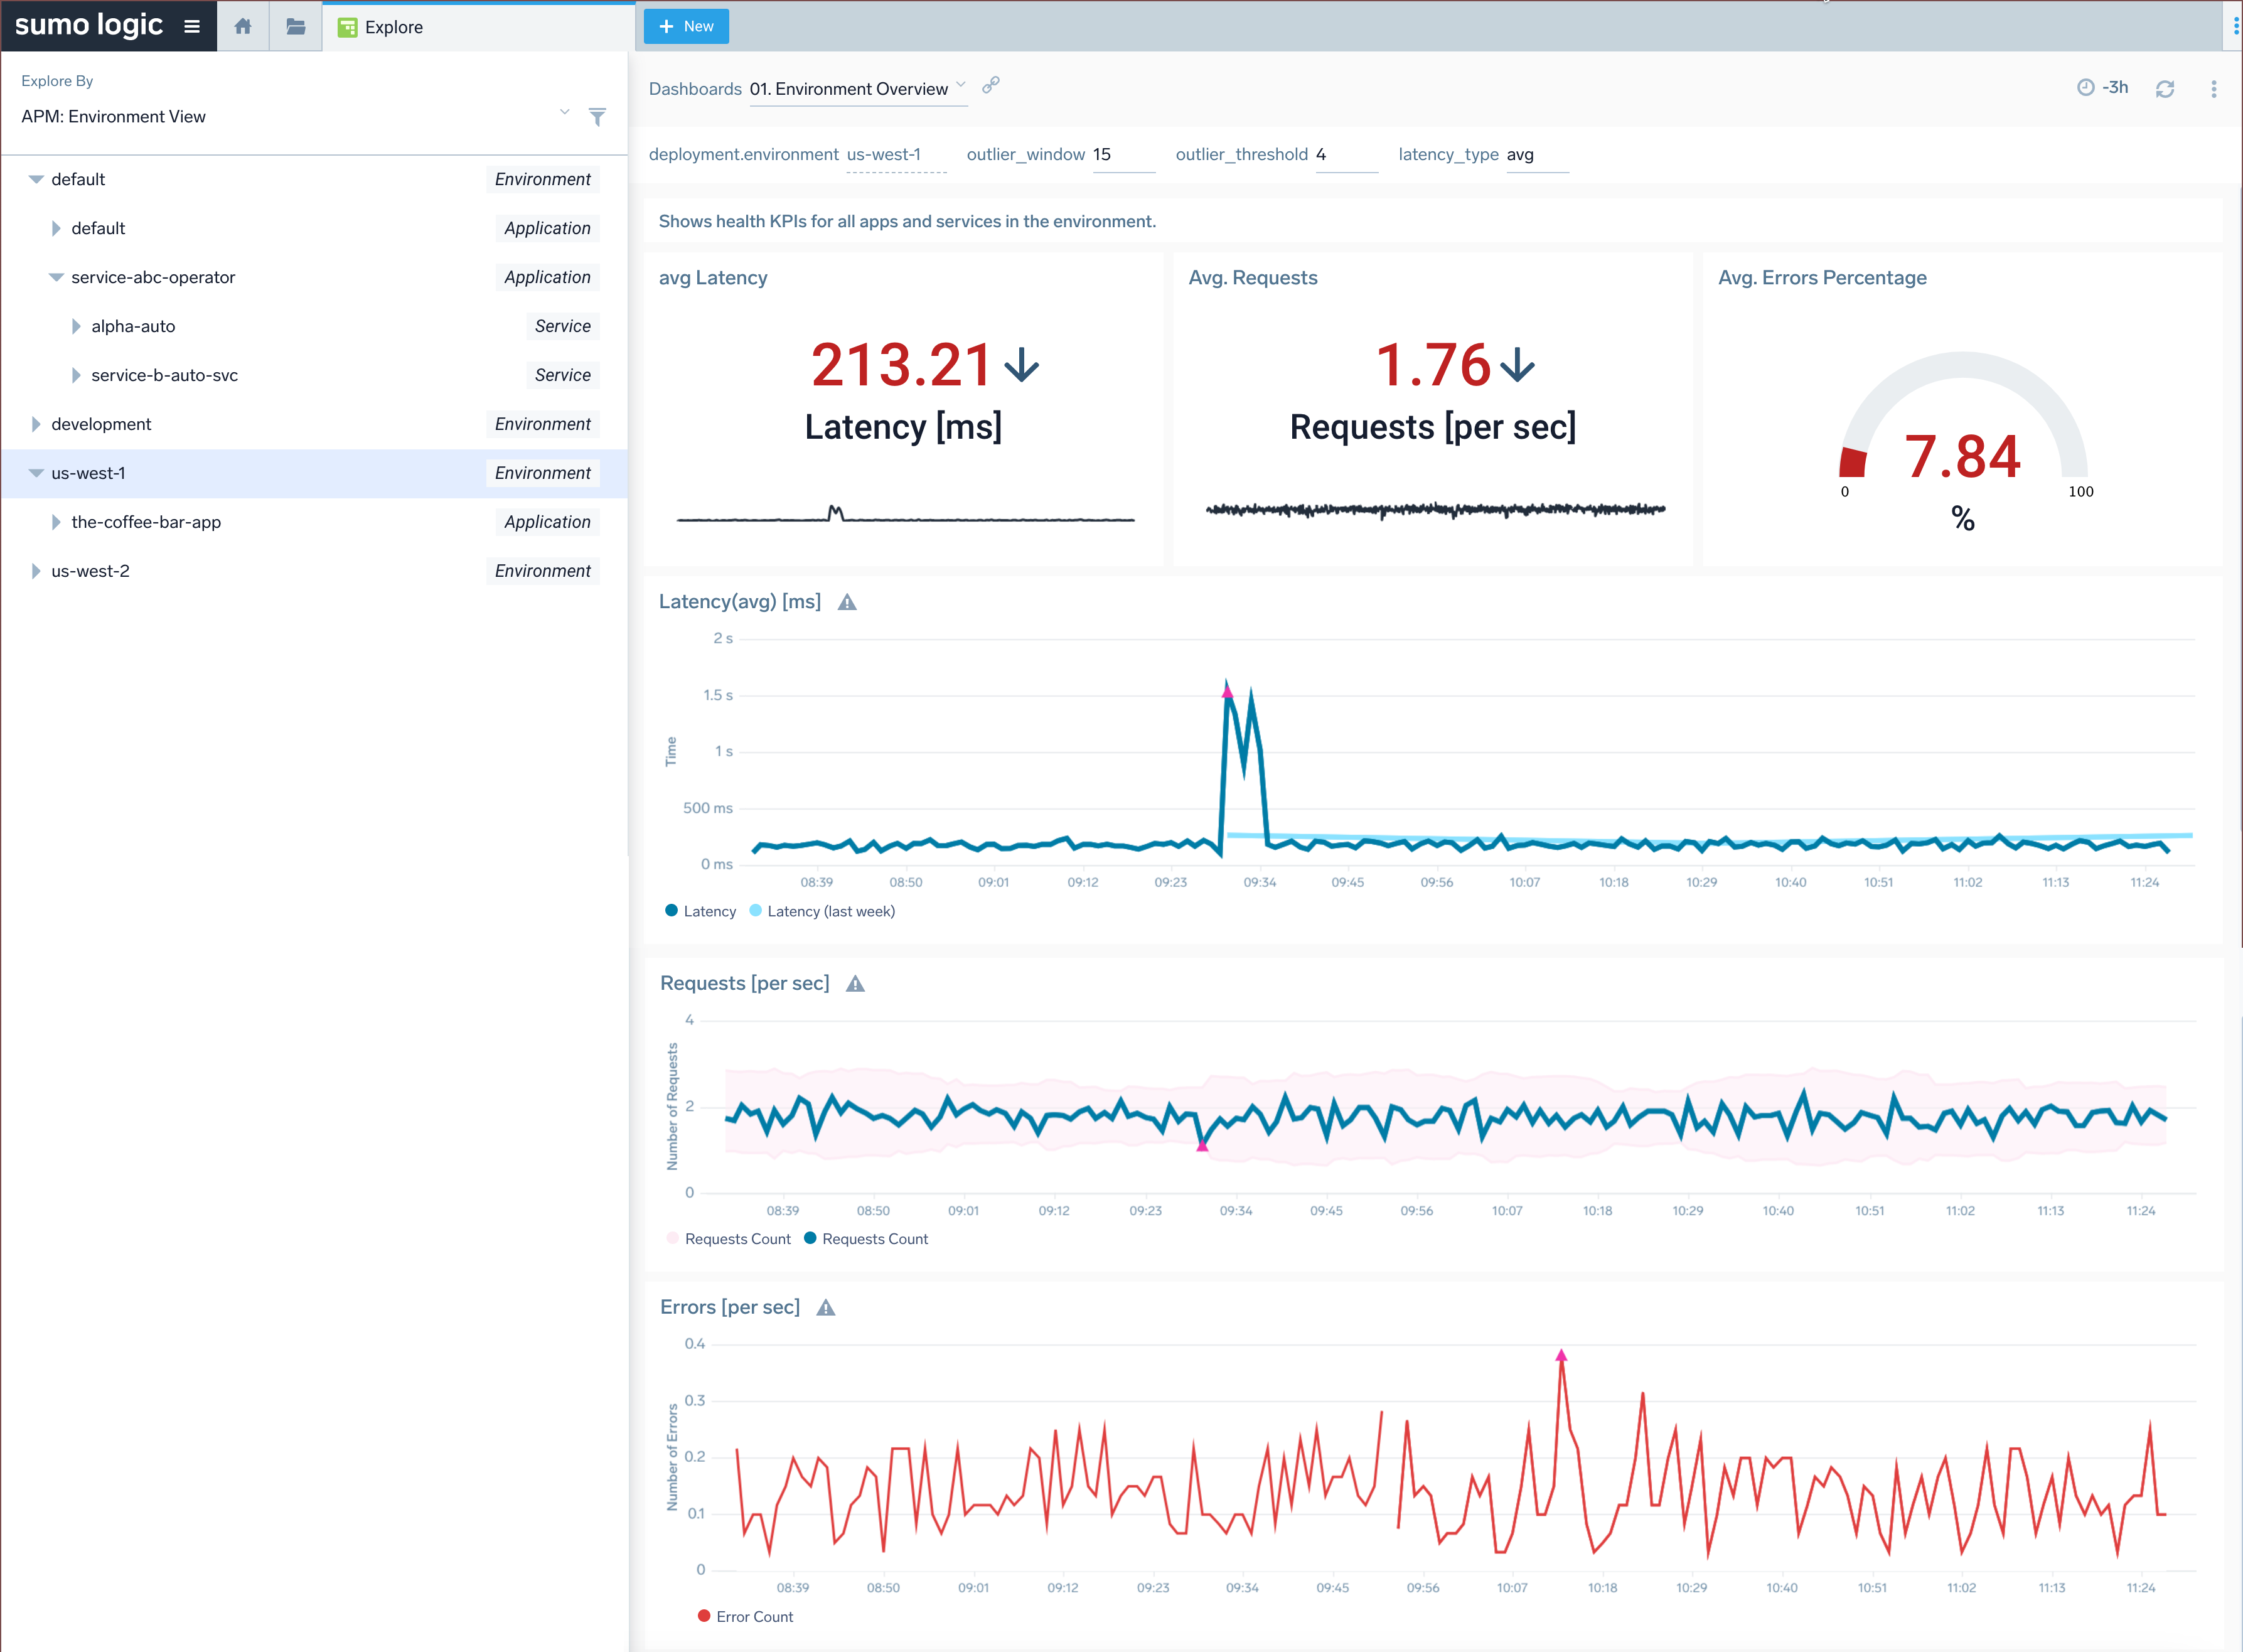Click the 1.76 requests value
The width and height of the screenshot is (2243, 1652).
coord(1433,365)
